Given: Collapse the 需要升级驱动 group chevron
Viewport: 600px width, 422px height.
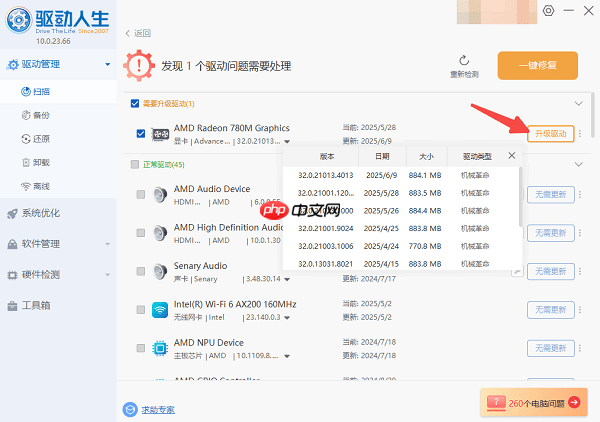Looking at the screenshot, I should (x=579, y=104).
